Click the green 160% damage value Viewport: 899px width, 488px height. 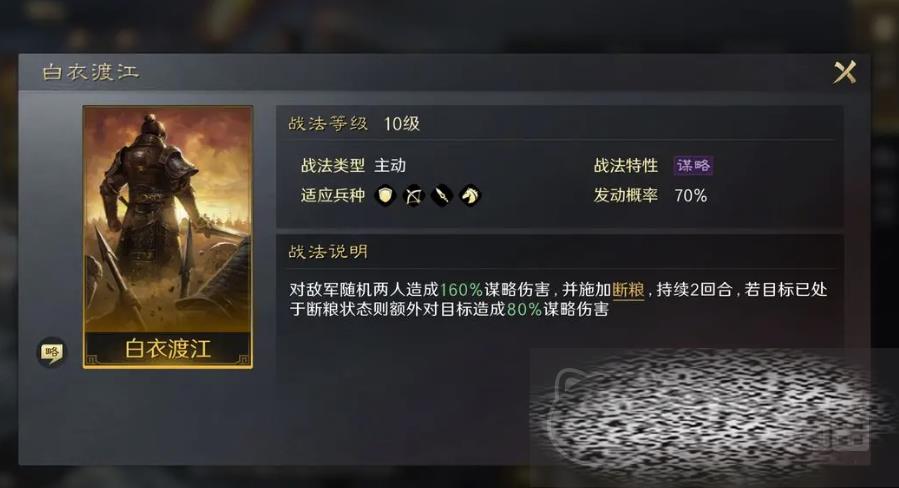tap(461, 290)
